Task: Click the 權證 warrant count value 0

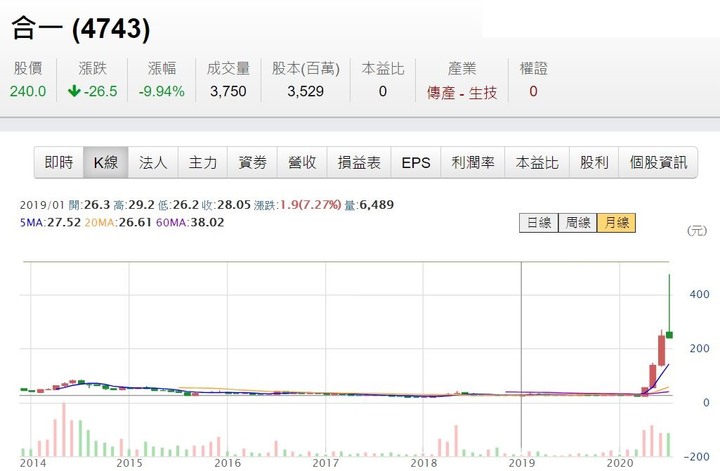Action: pos(533,91)
